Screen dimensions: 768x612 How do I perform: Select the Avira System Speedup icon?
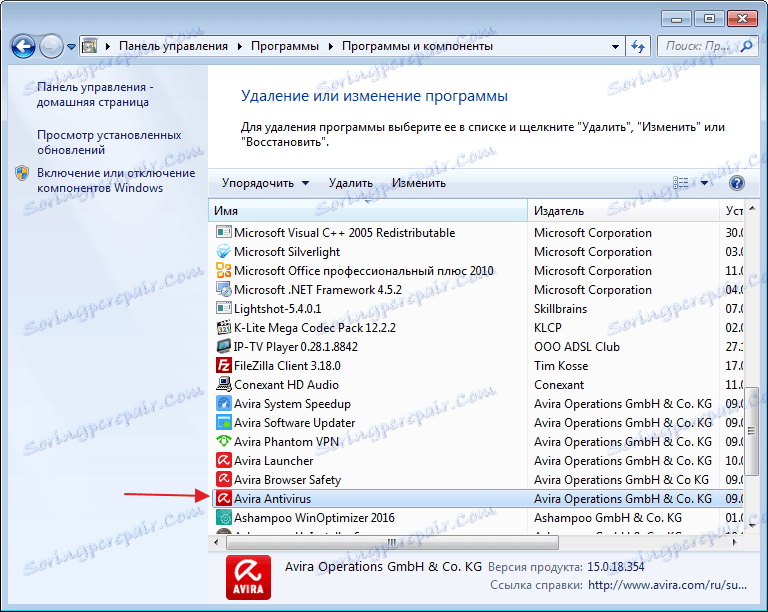[223, 403]
